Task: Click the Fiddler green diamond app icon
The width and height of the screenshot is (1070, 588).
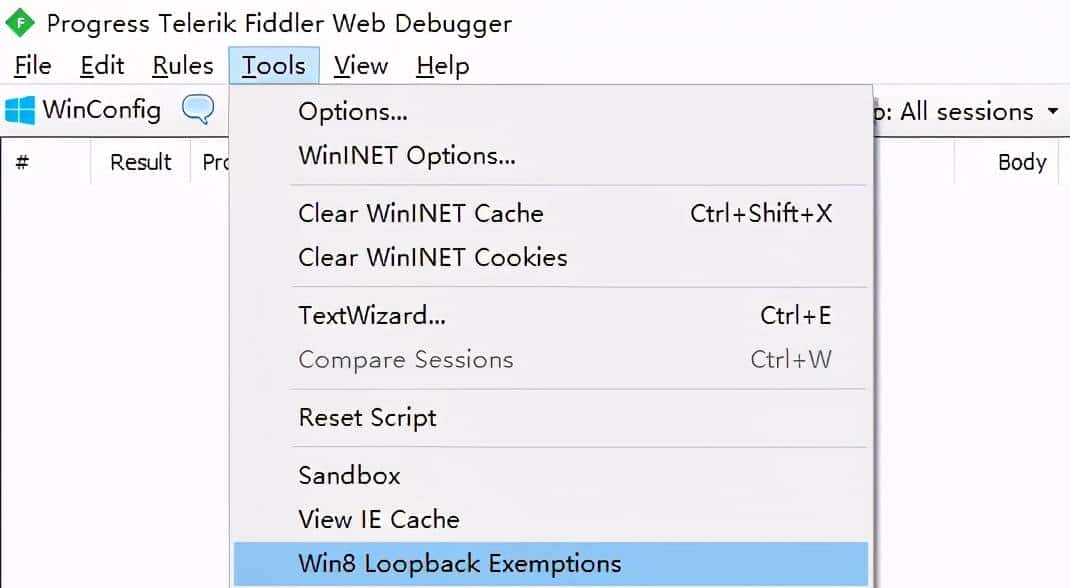Action: pyautogui.click(x=20, y=22)
